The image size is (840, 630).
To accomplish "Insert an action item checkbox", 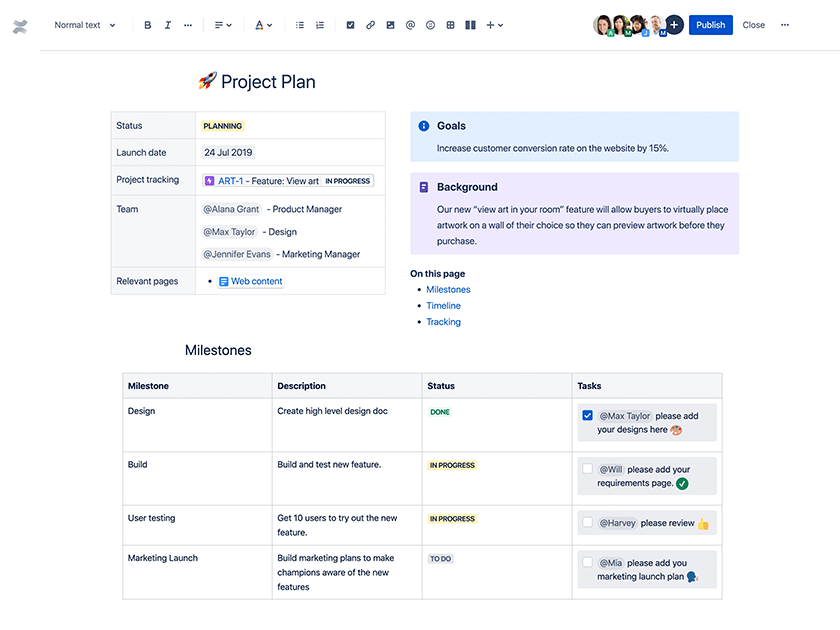I will pos(350,25).
